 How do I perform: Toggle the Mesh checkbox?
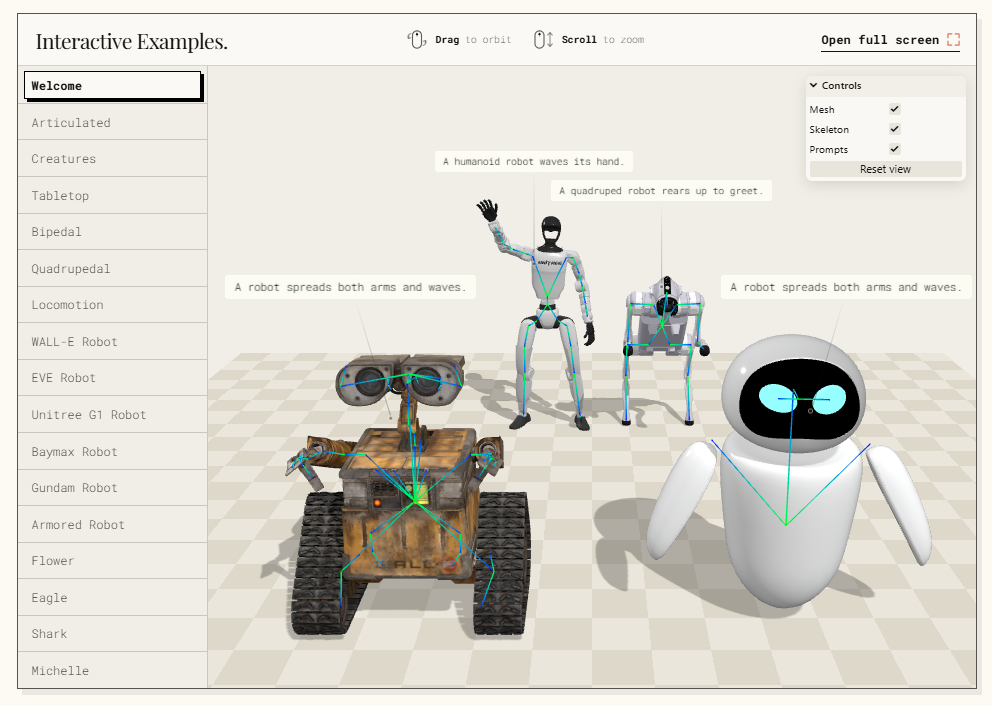click(895, 109)
